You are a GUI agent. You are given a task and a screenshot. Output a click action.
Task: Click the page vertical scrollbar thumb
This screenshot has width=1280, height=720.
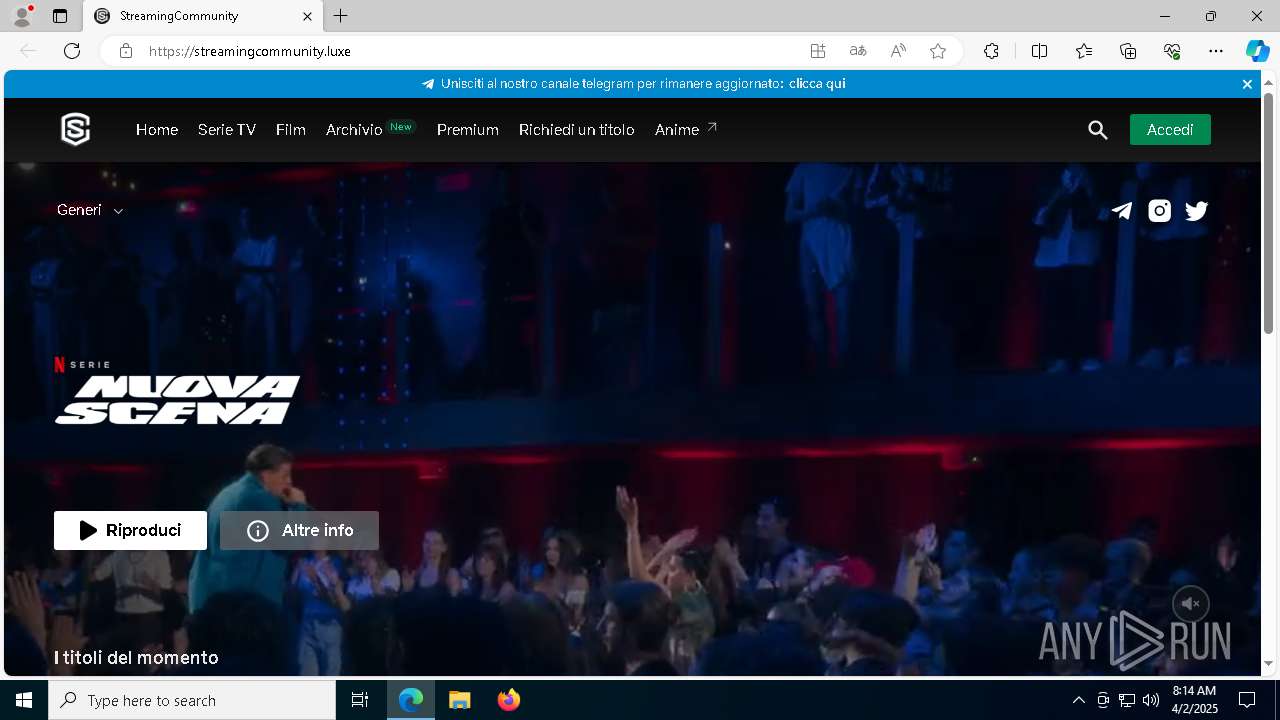(x=1268, y=213)
